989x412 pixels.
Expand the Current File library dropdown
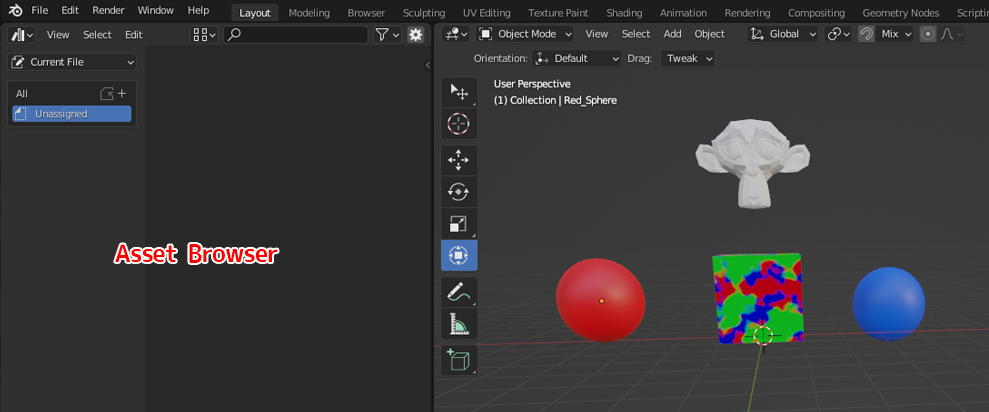point(72,62)
